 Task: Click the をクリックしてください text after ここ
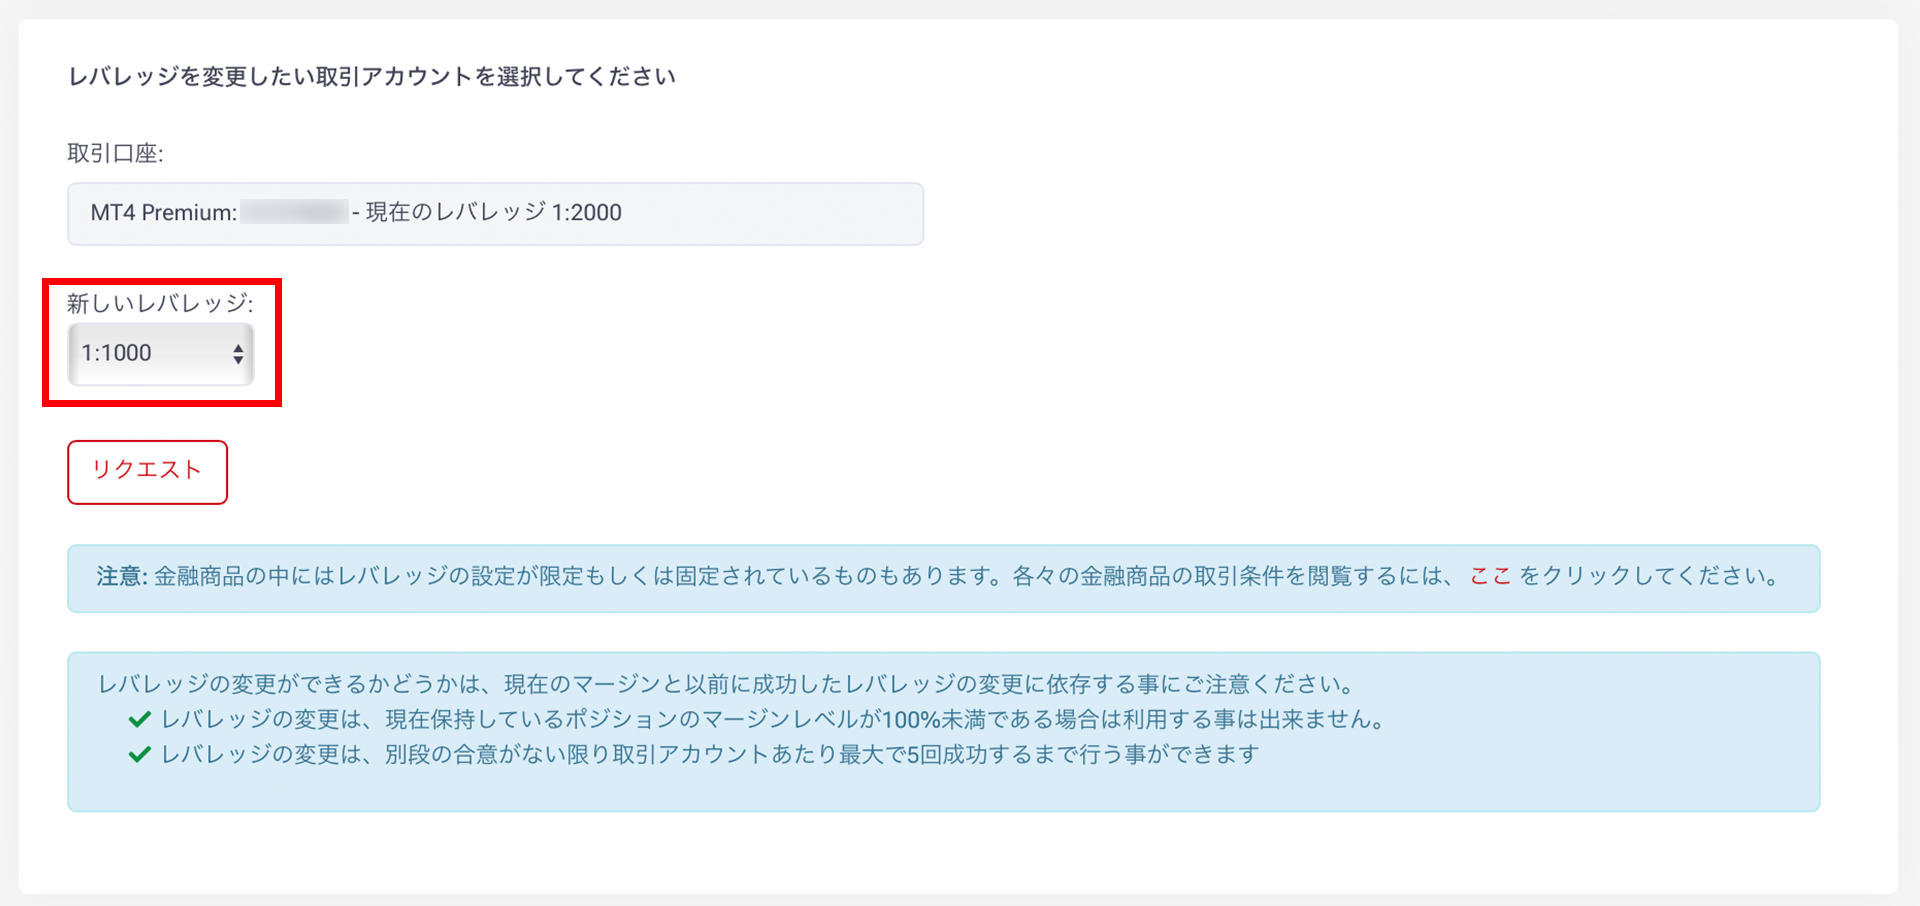[1648, 576]
